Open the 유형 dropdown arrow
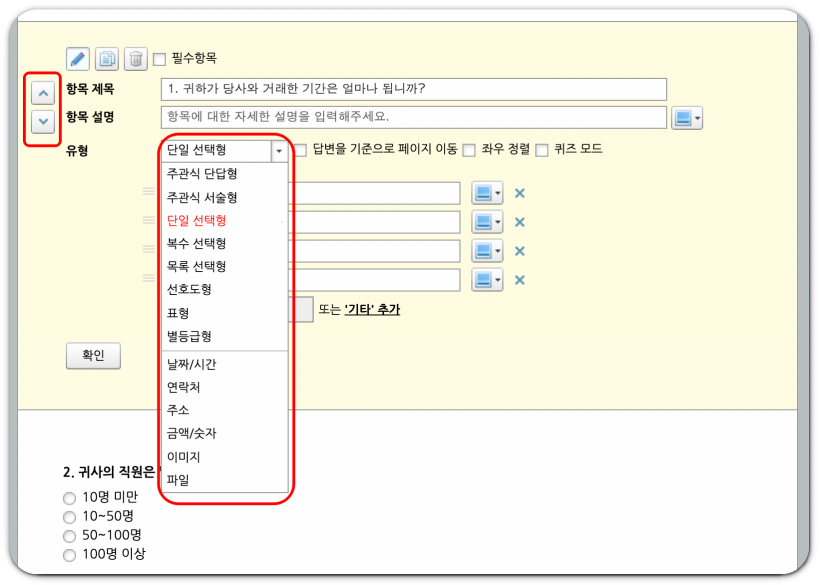The width and height of the screenshot is (820, 585). coord(279,150)
